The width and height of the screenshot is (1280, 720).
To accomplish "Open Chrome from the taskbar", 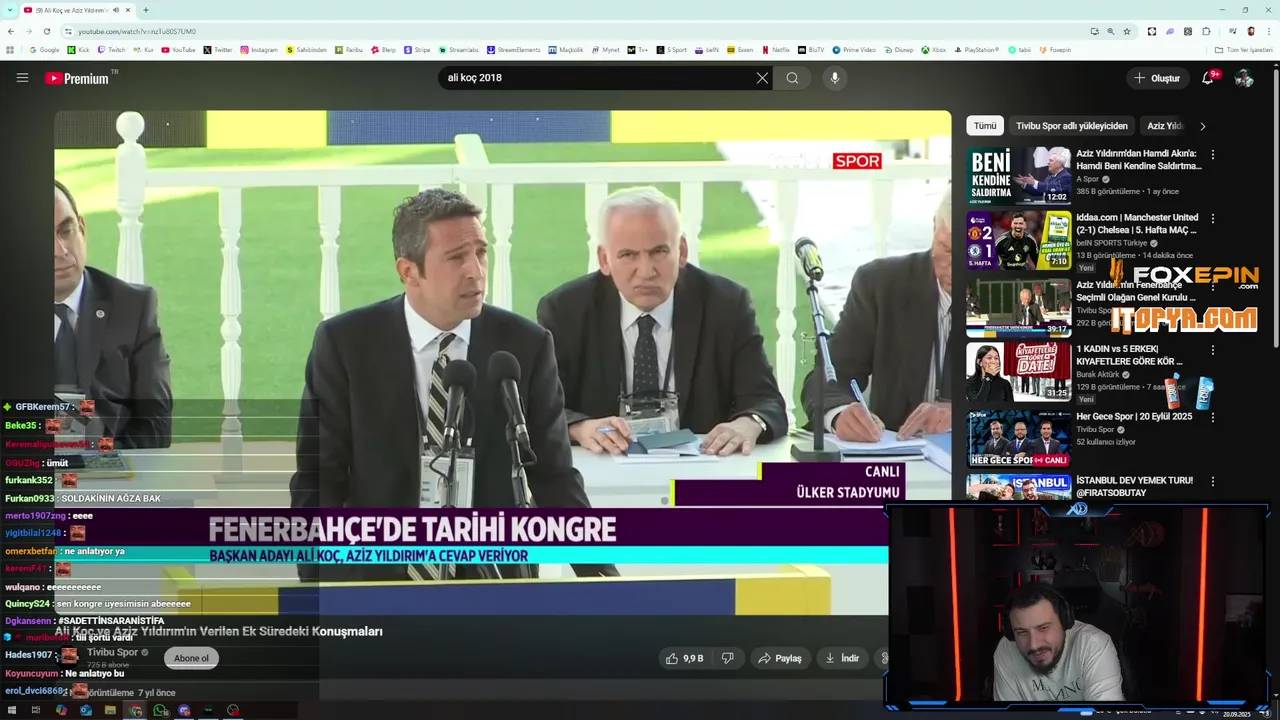I will pyautogui.click(x=135, y=710).
